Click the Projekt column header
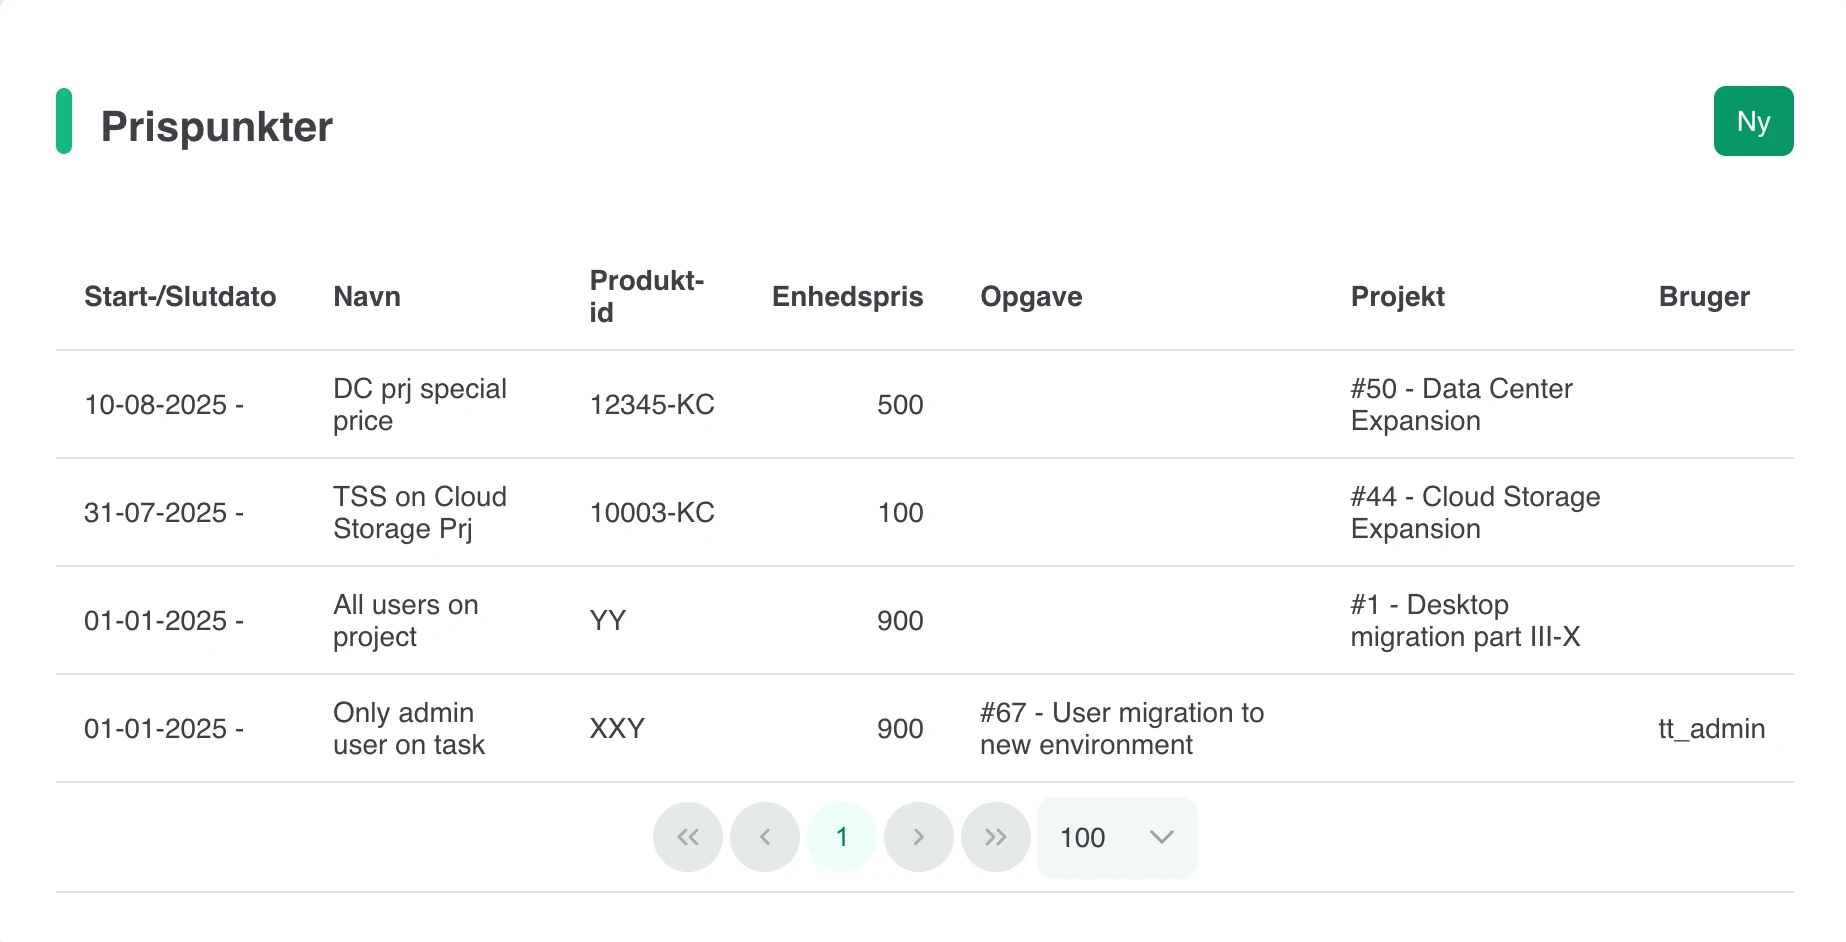This screenshot has width=1846, height=942. (1397, 297)
